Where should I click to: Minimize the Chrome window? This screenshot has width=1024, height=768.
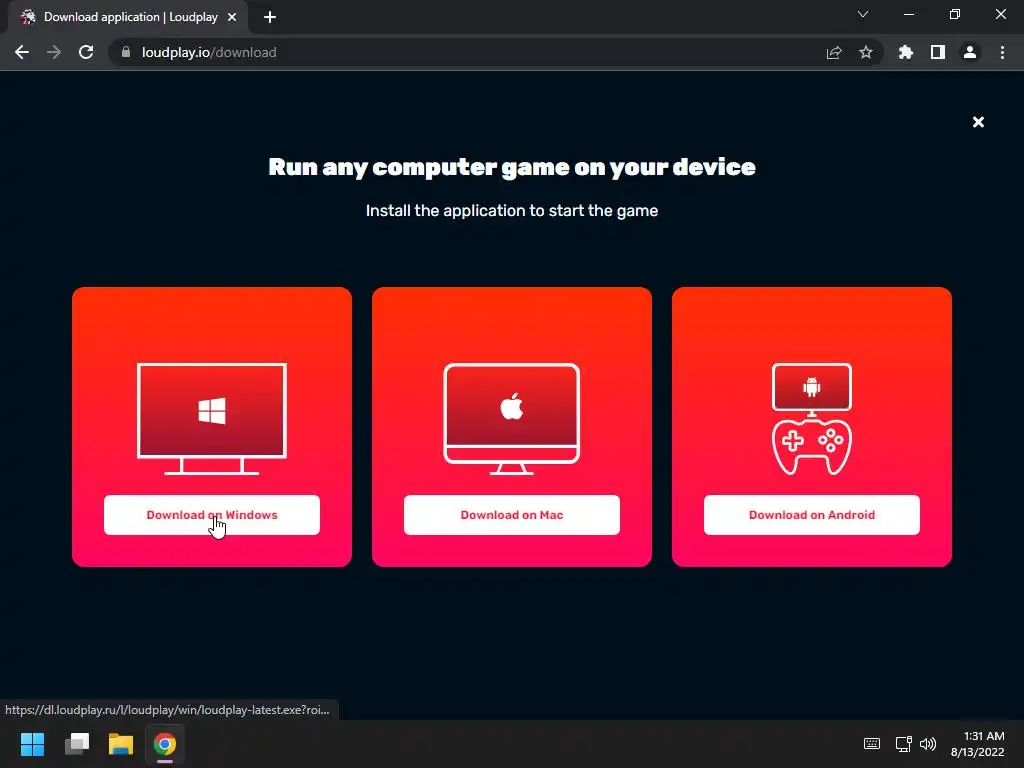point(908,14)
